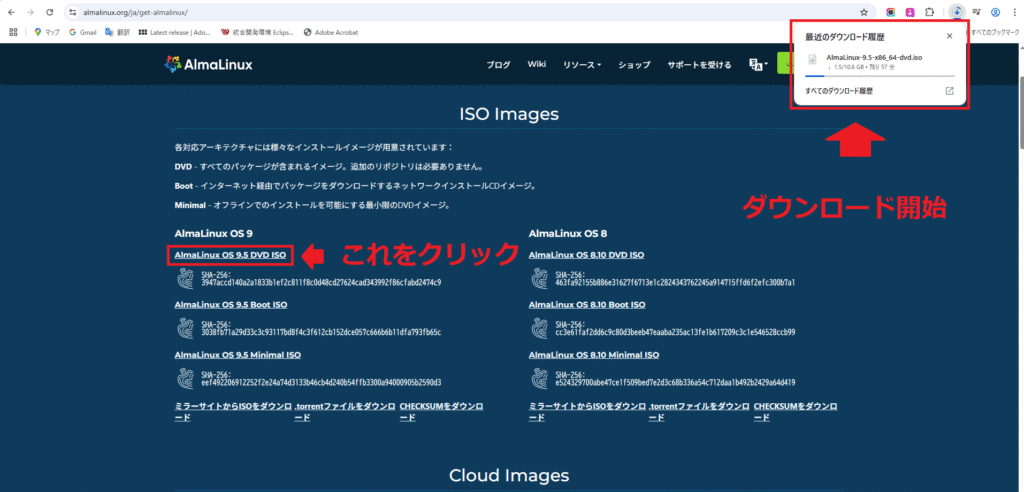
Task: Open OS 9 .torrentファイル download link
Action: pos(345,411)
